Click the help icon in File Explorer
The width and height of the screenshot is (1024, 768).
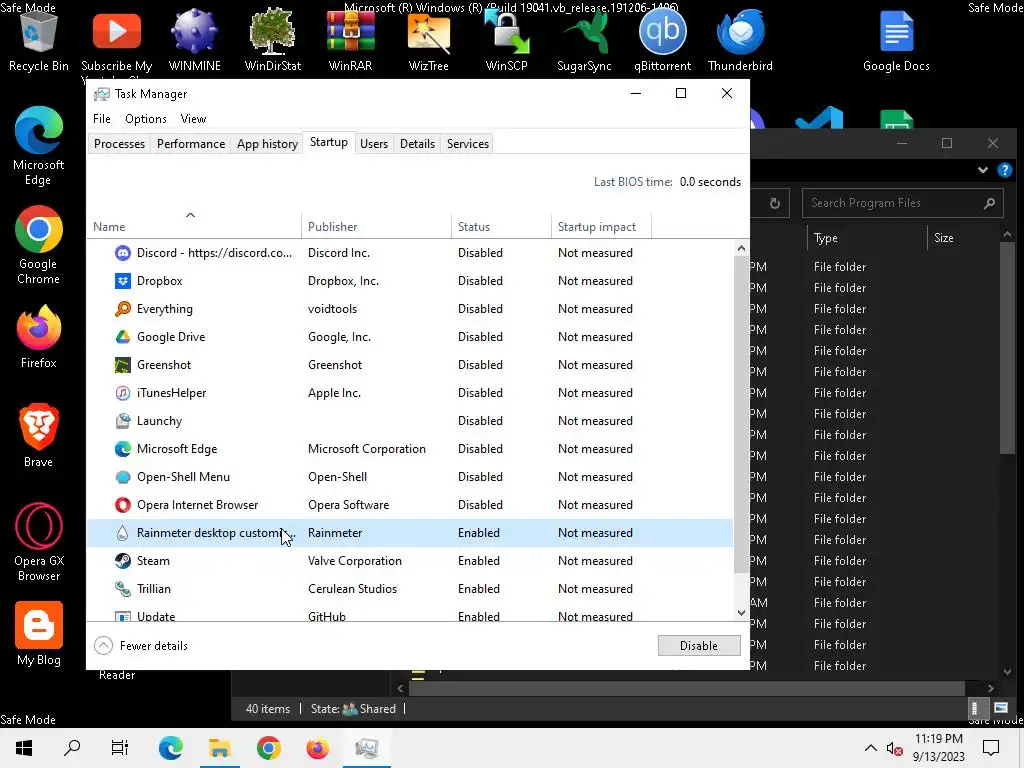(1004, 170)
